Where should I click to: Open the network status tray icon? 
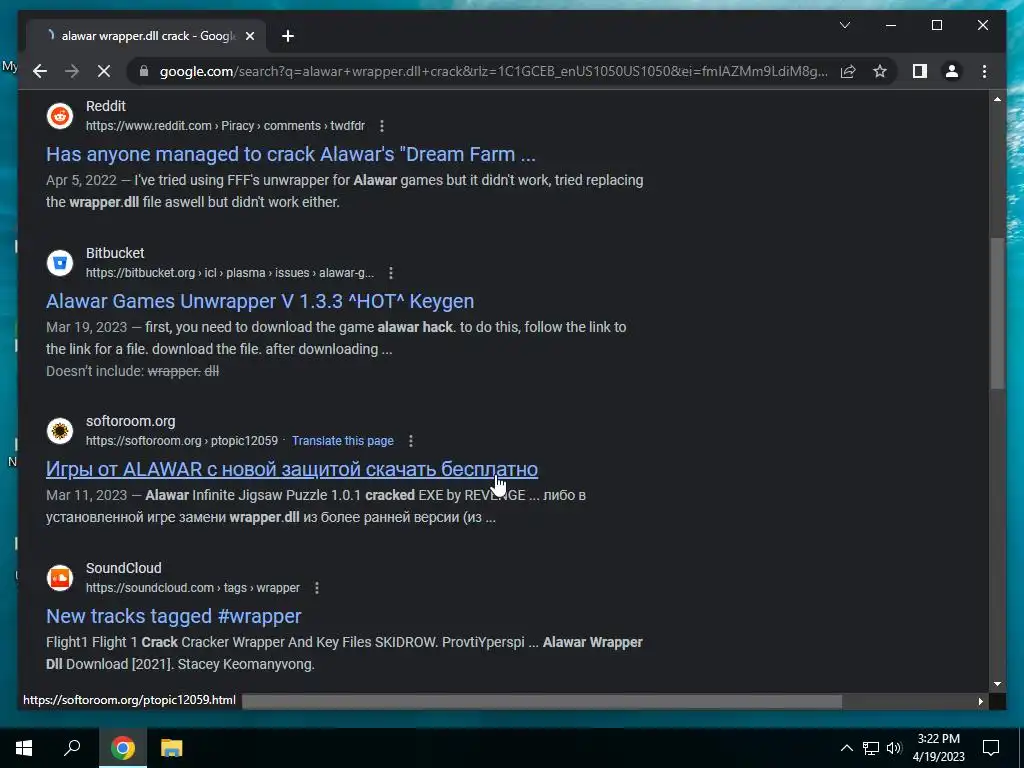pos(871,748)
